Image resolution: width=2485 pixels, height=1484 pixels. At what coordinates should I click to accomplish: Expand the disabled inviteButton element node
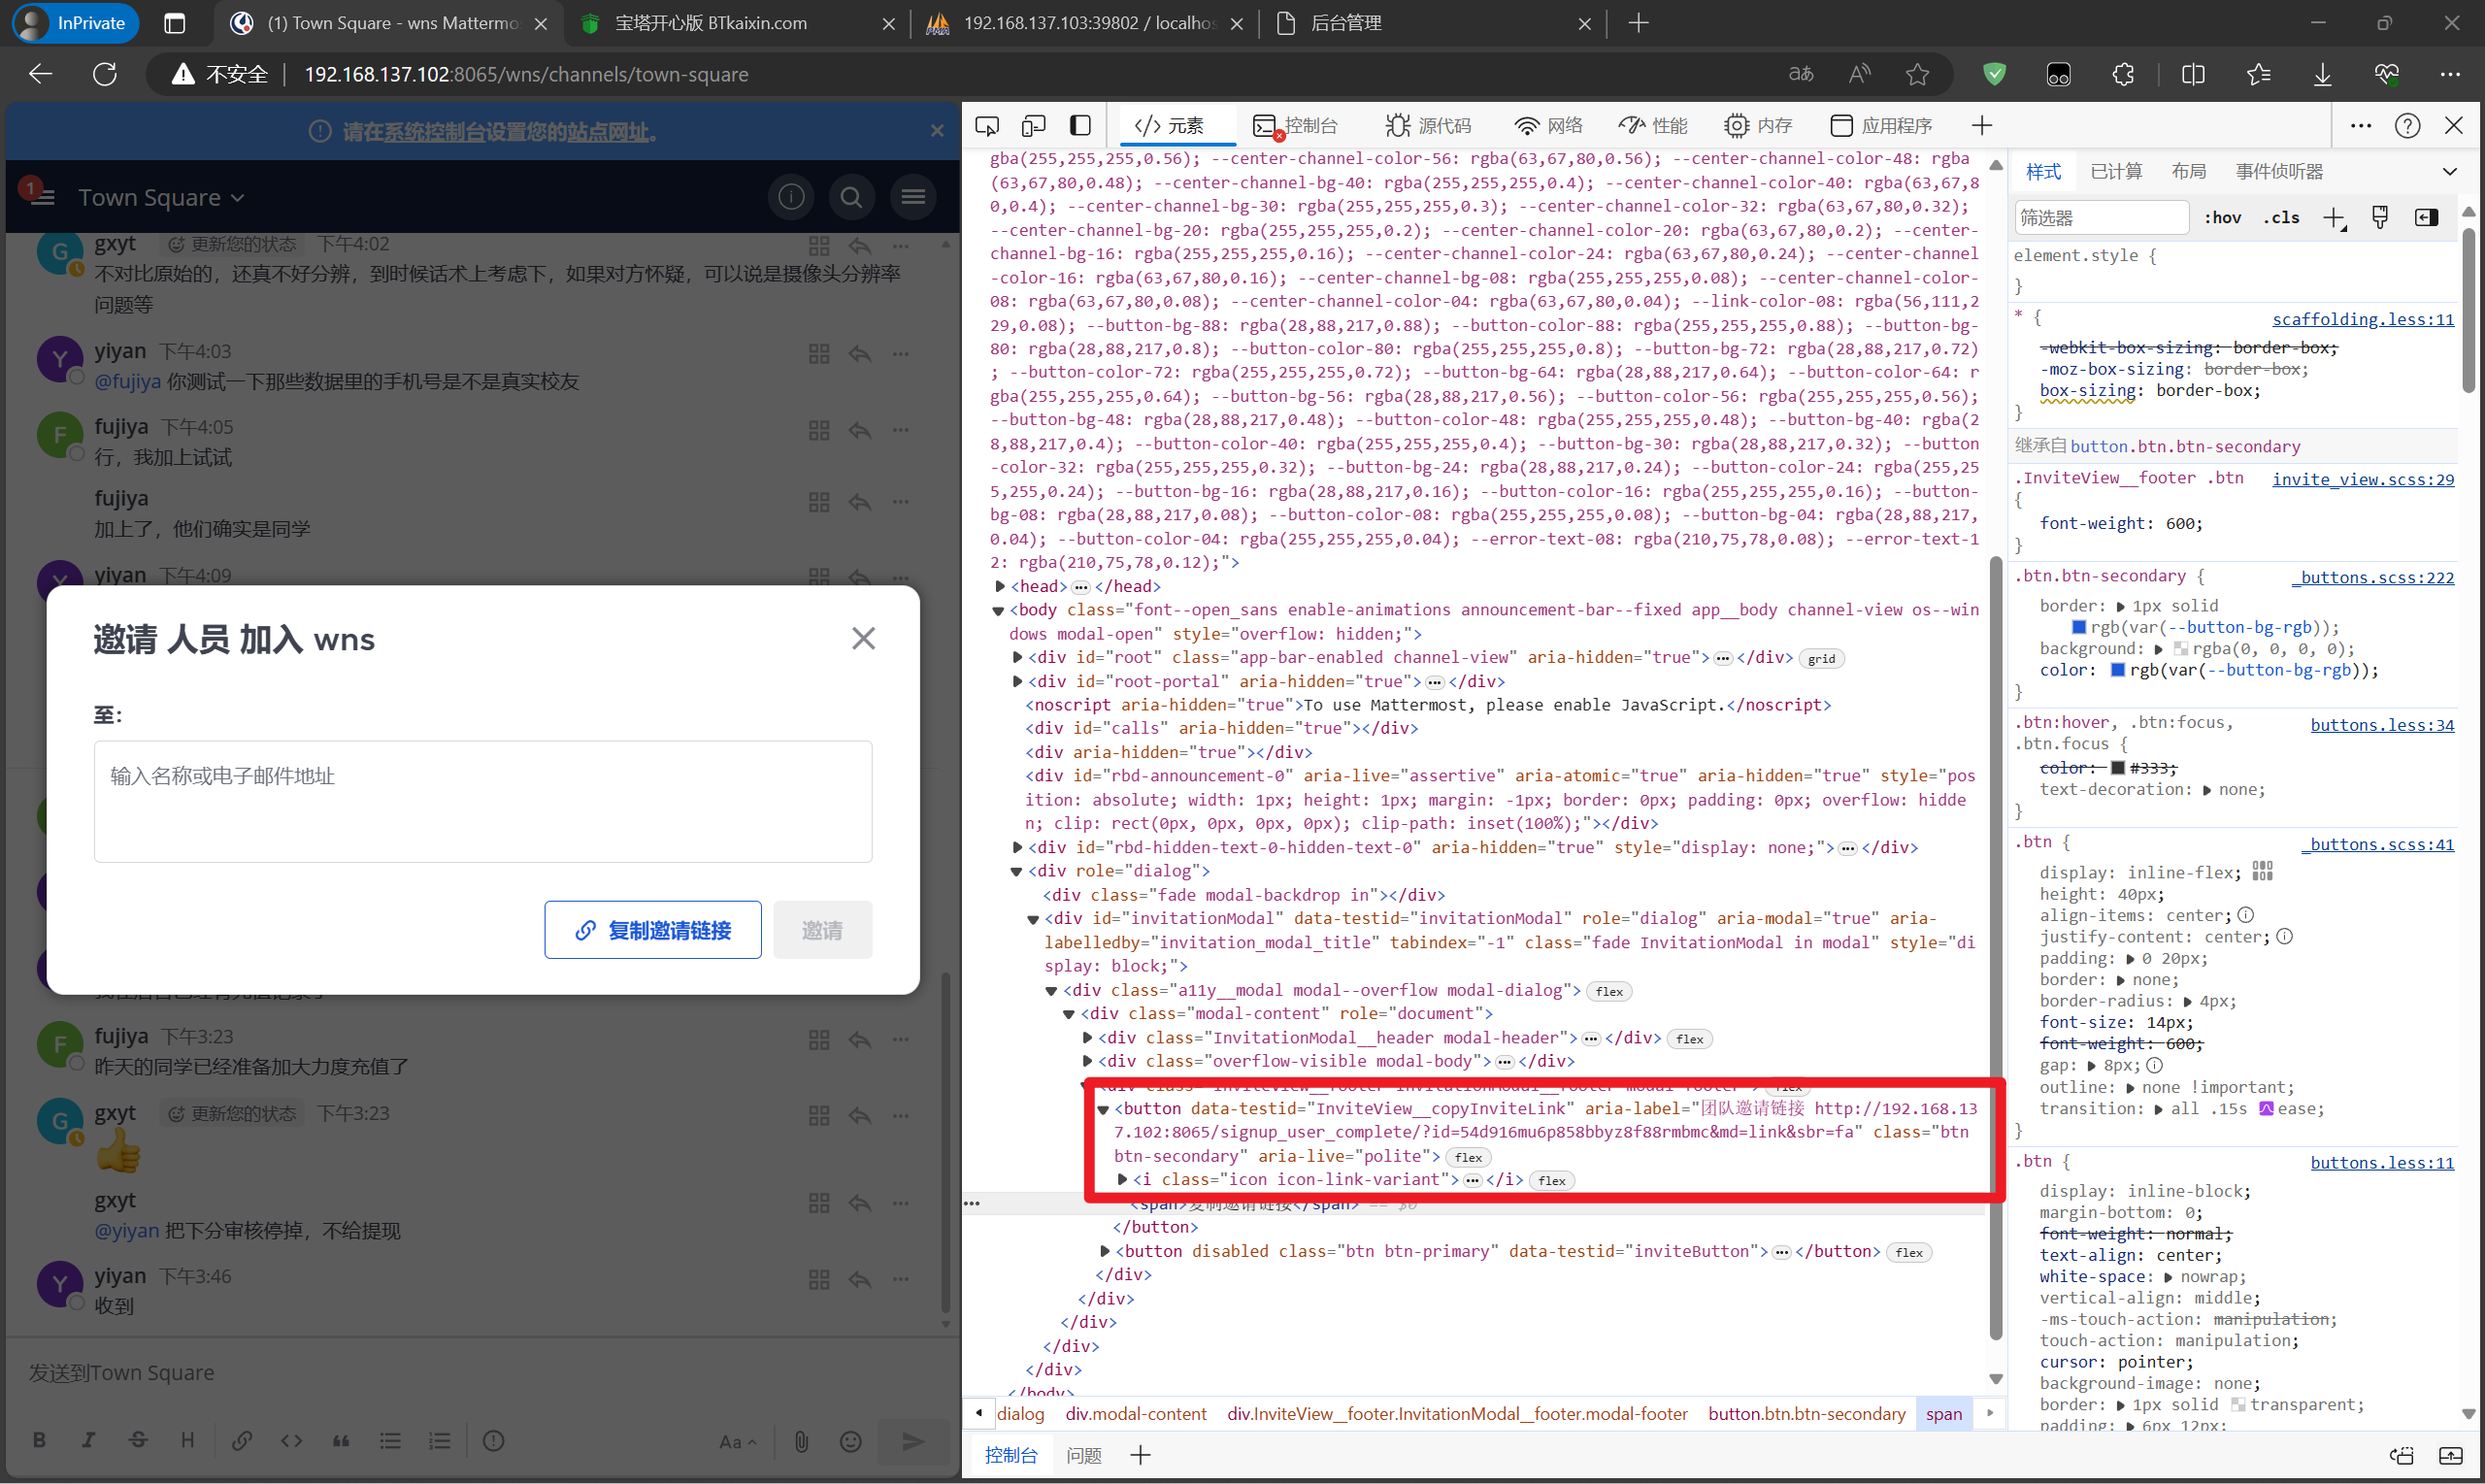1104,1251
